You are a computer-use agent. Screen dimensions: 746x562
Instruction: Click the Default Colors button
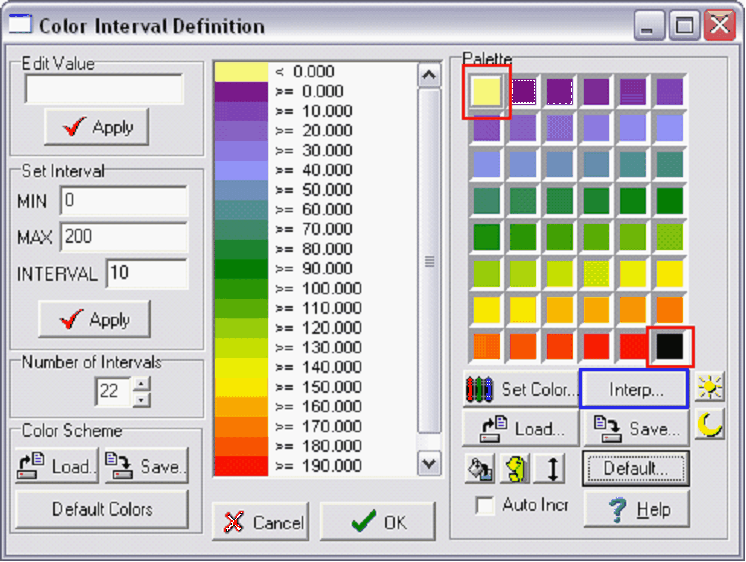102,509
